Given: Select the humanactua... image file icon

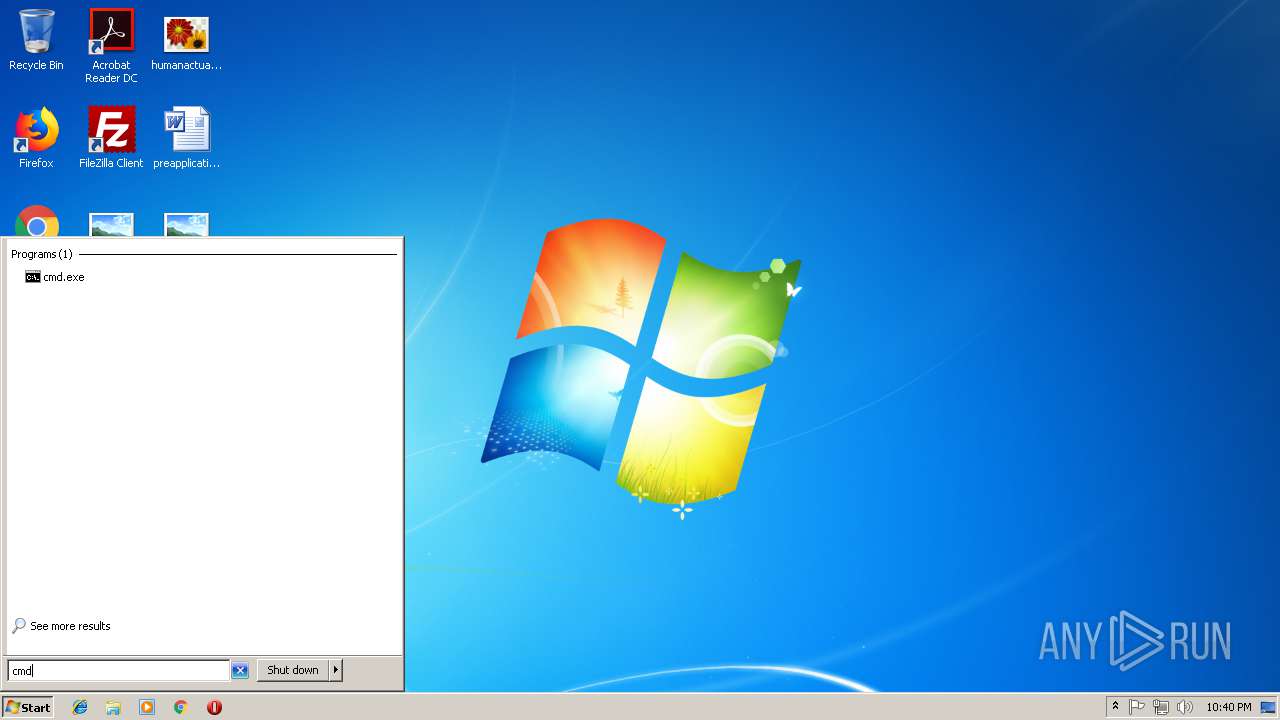Looking at the screenshot, I should [186, 41].
